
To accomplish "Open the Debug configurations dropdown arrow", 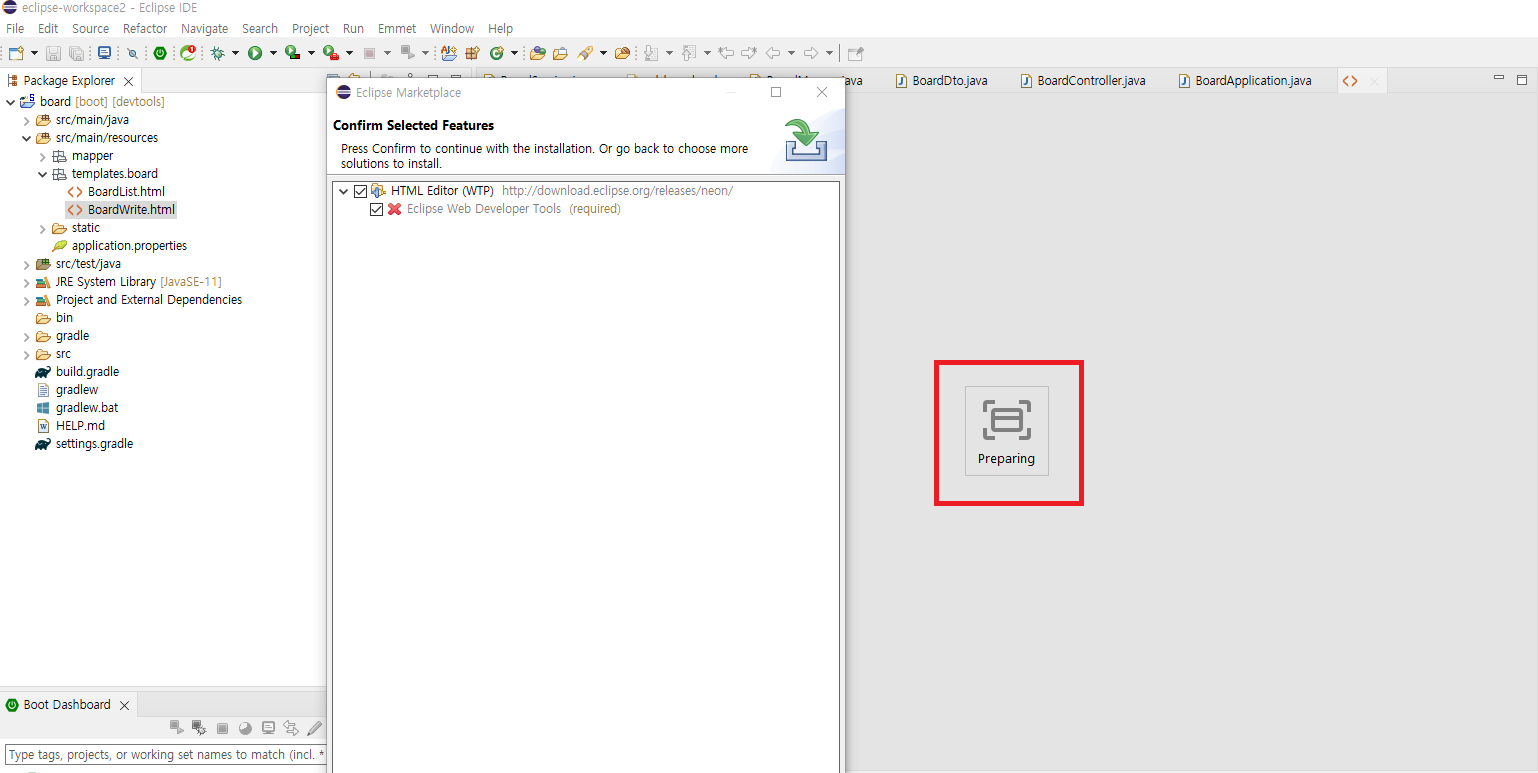I will point(235,53).
